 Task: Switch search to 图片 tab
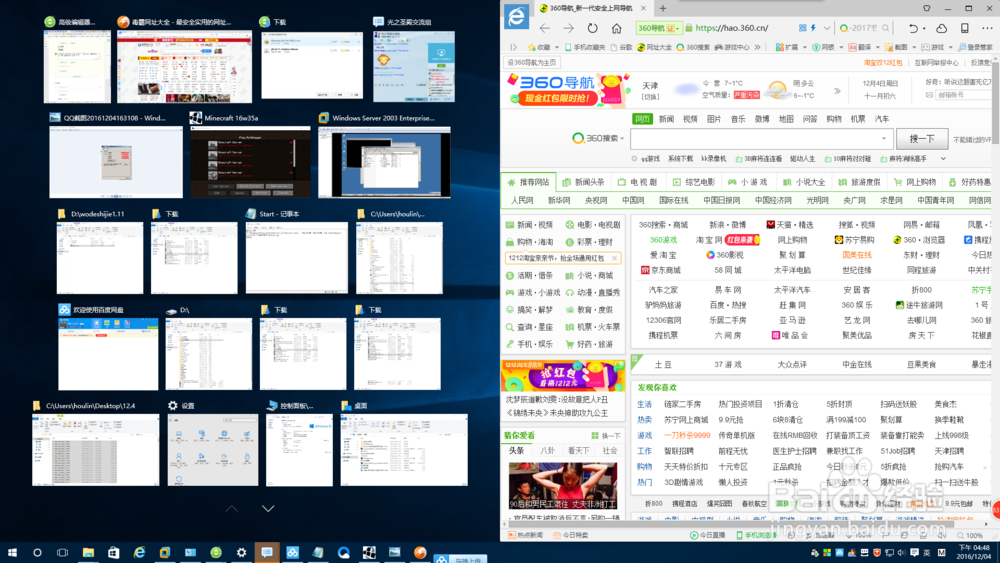714,119
